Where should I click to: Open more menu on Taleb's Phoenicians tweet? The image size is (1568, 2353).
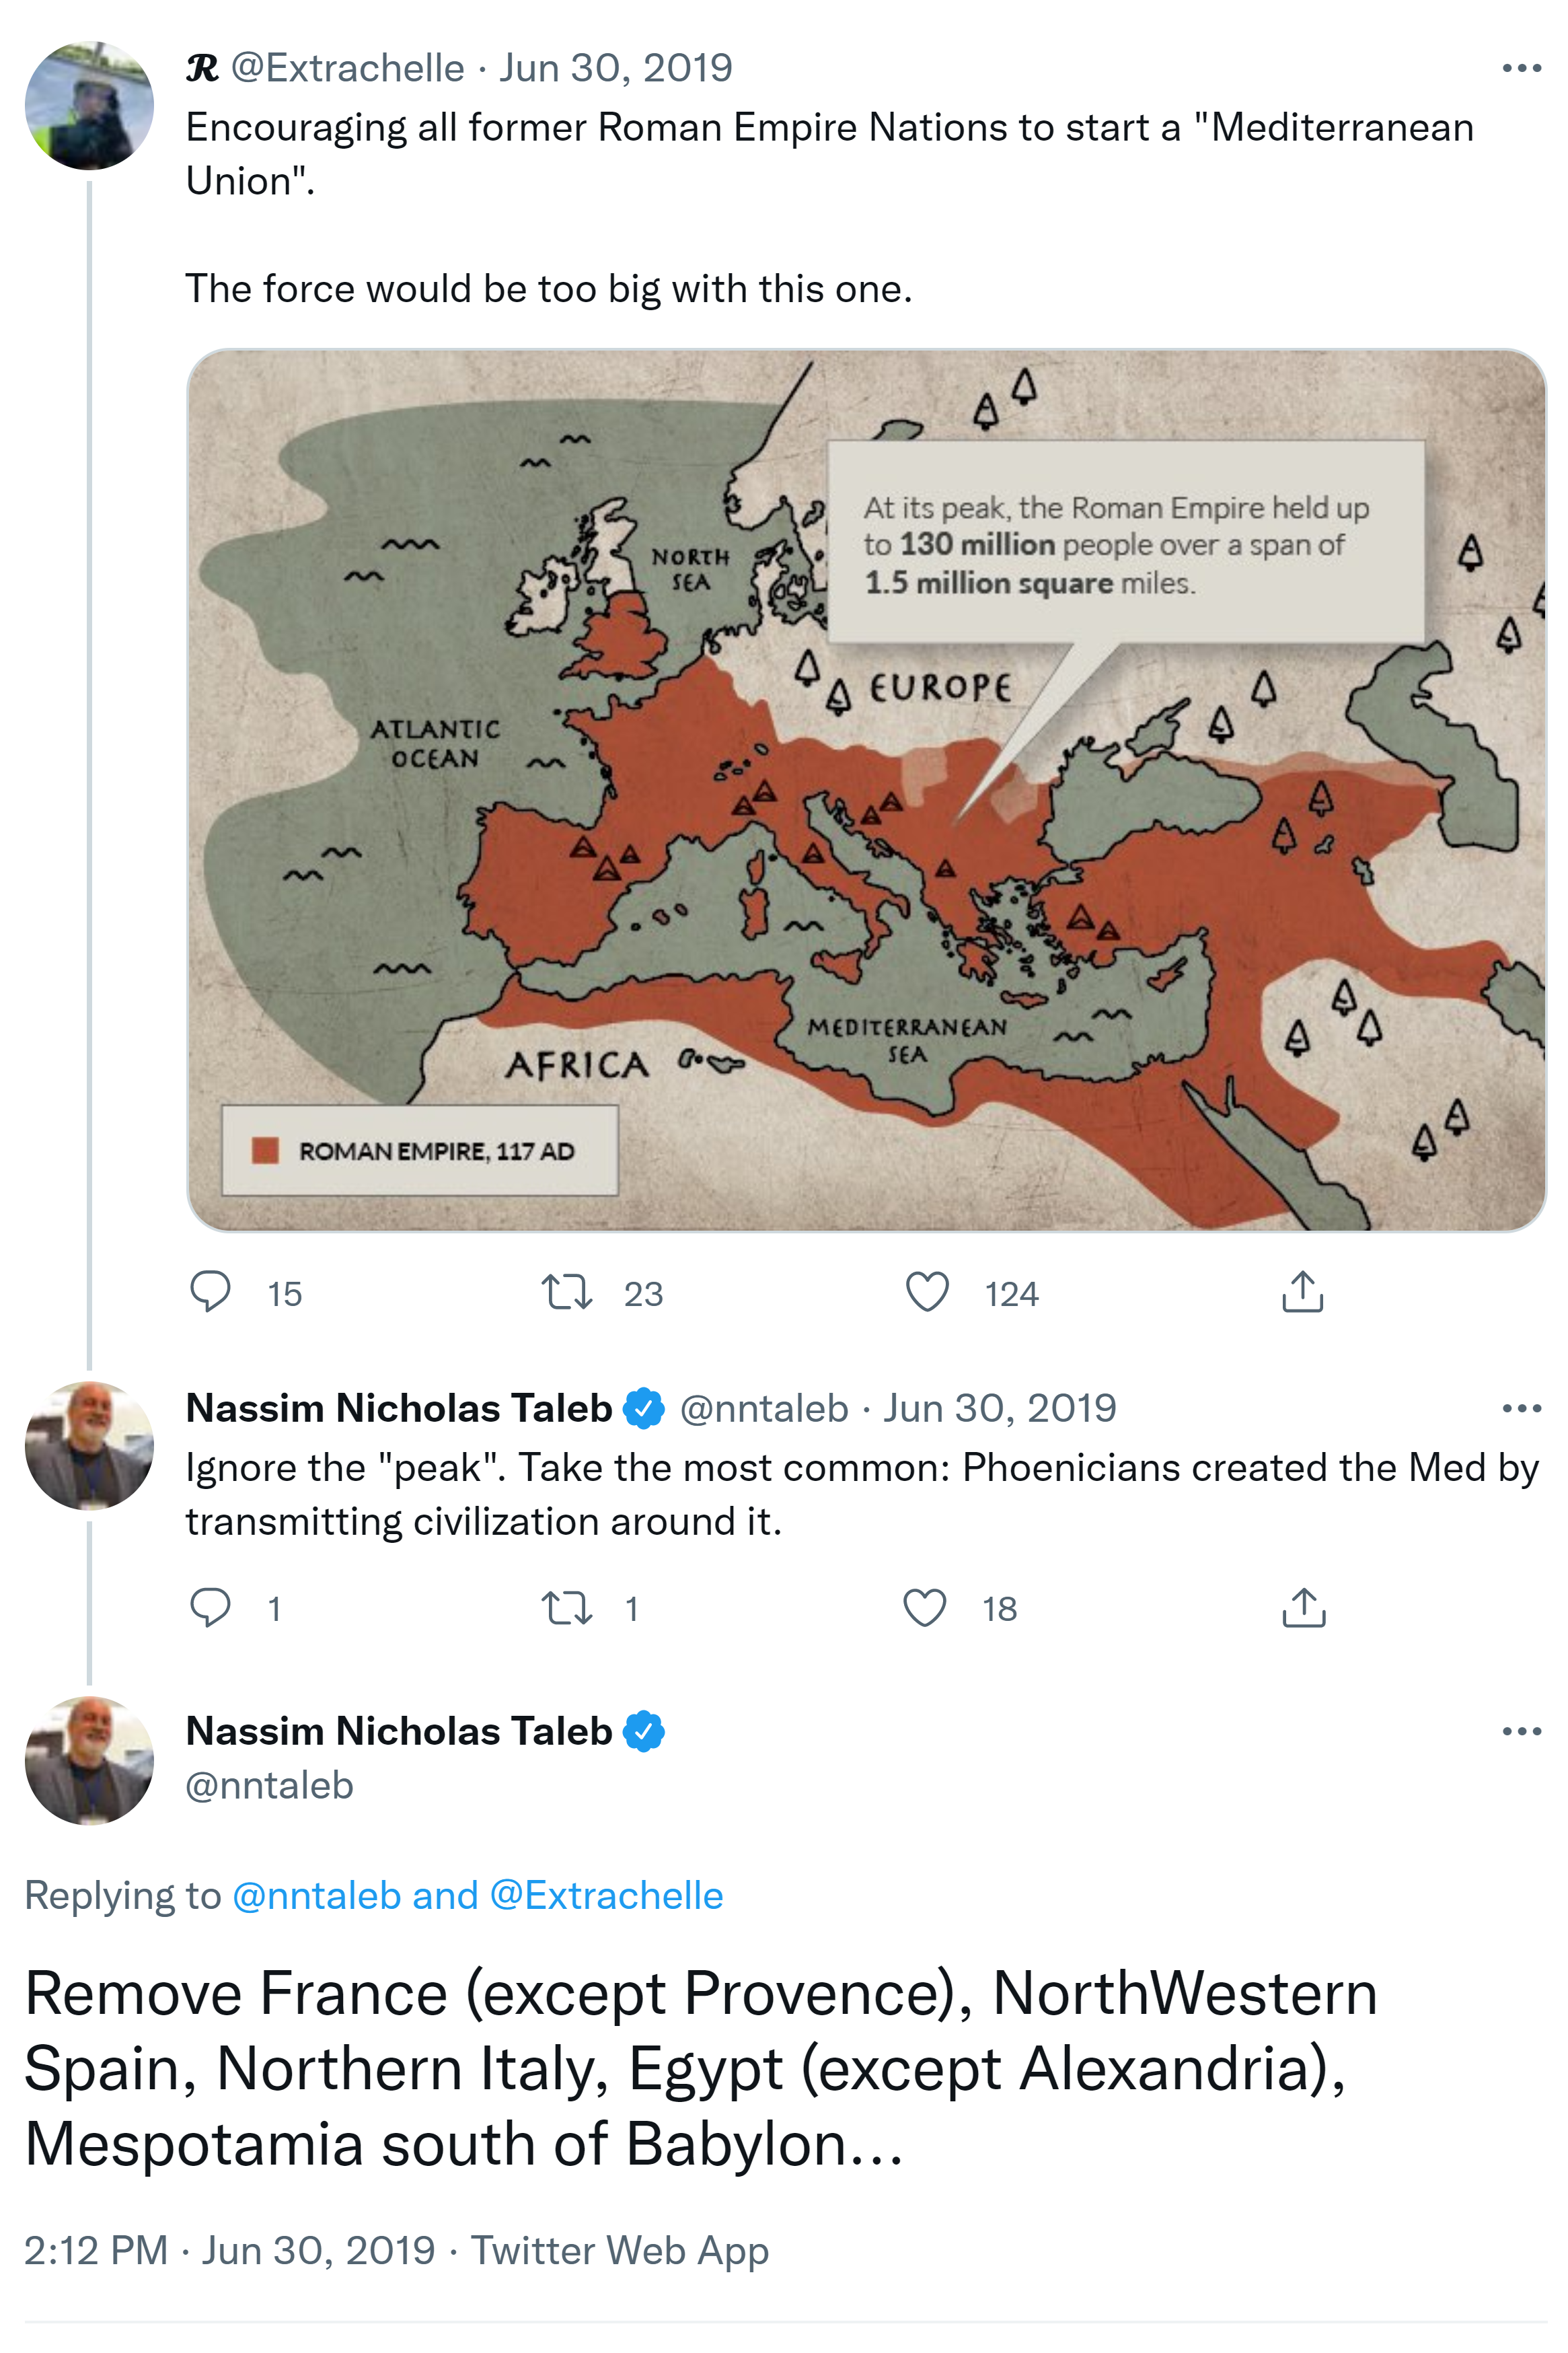pyautogui.click(x=1521, y=1408)
